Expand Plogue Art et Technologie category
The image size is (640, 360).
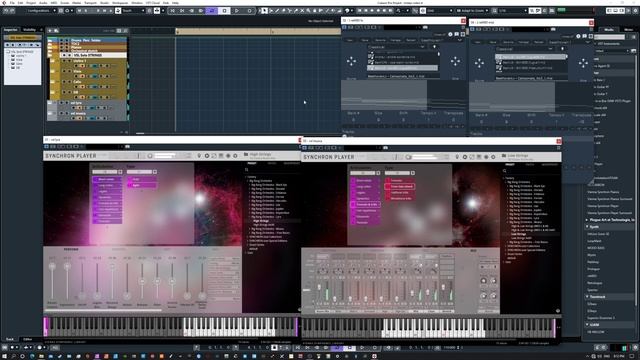point(588,220)
